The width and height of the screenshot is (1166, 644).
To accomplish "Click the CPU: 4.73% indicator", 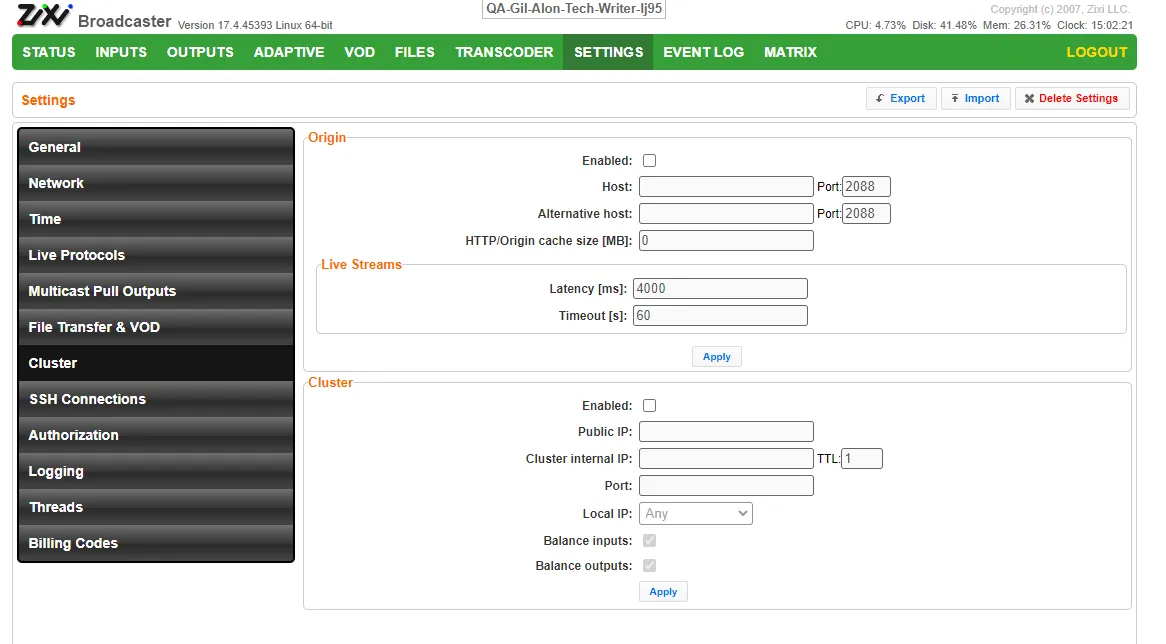I will [875, 25].
